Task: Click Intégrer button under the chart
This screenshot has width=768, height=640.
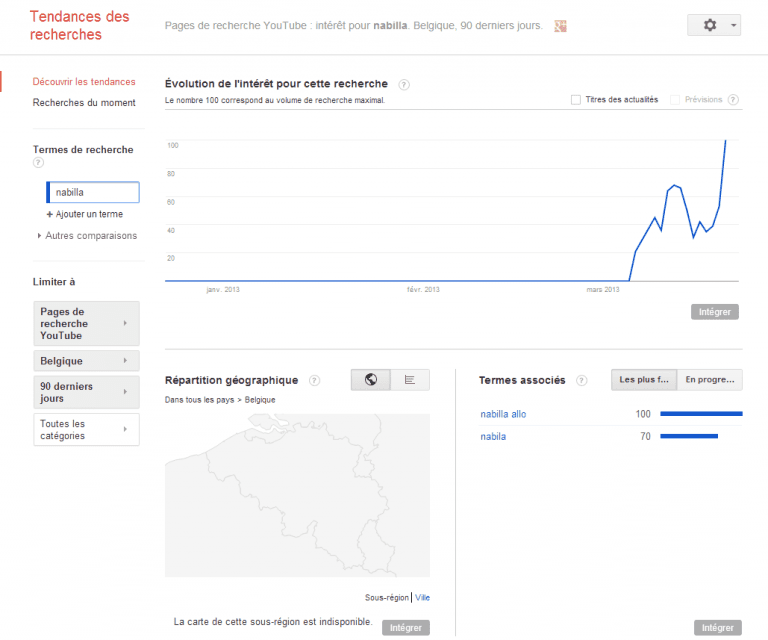Action: point(715,312)
